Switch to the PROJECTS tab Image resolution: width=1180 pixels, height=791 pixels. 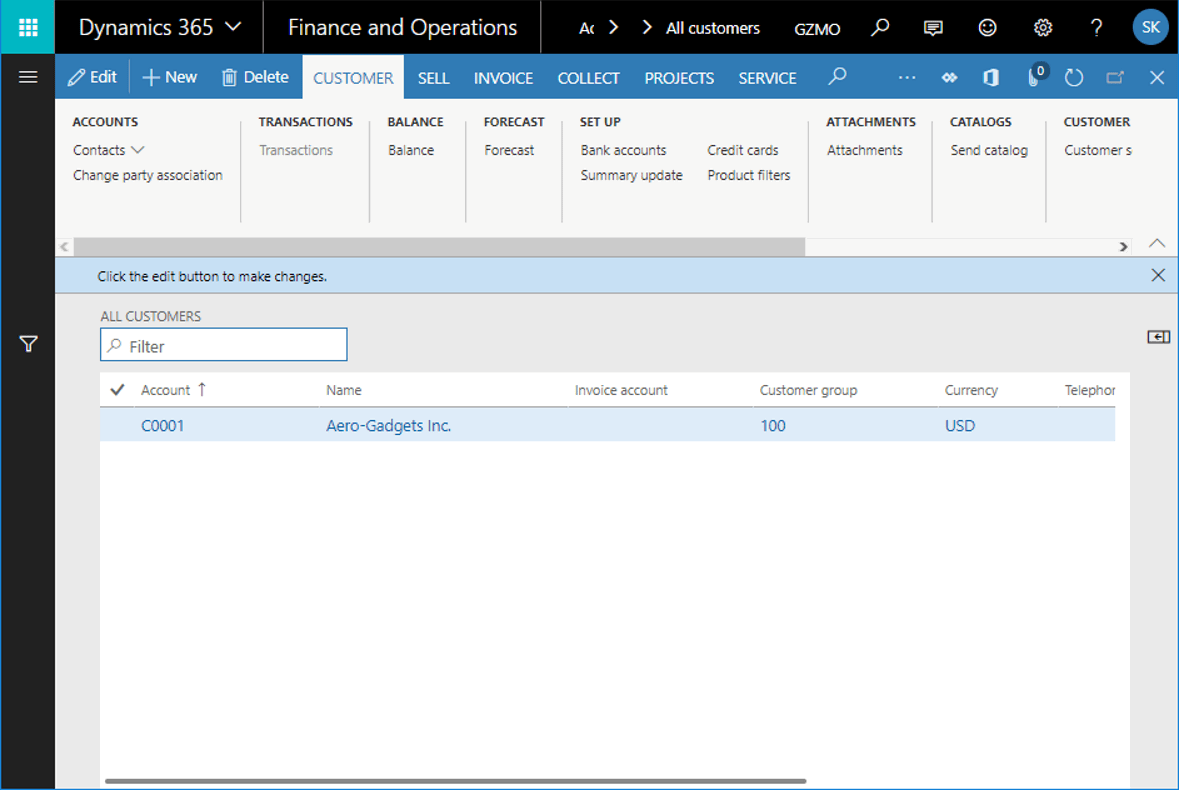pos(680,78)
